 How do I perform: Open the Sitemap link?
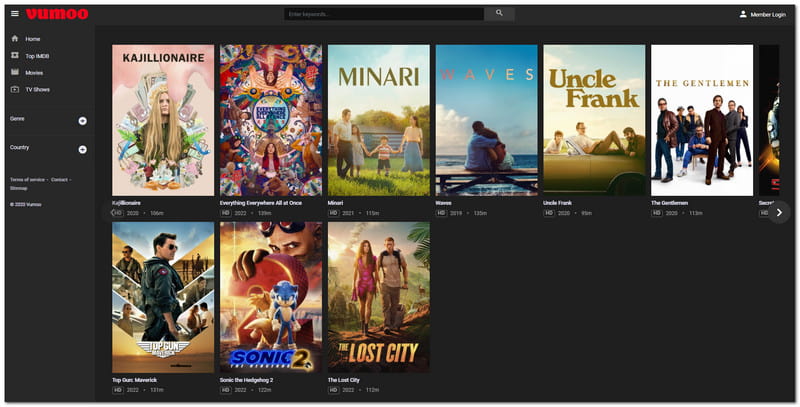pyautogui.click(x=18, y=188)
